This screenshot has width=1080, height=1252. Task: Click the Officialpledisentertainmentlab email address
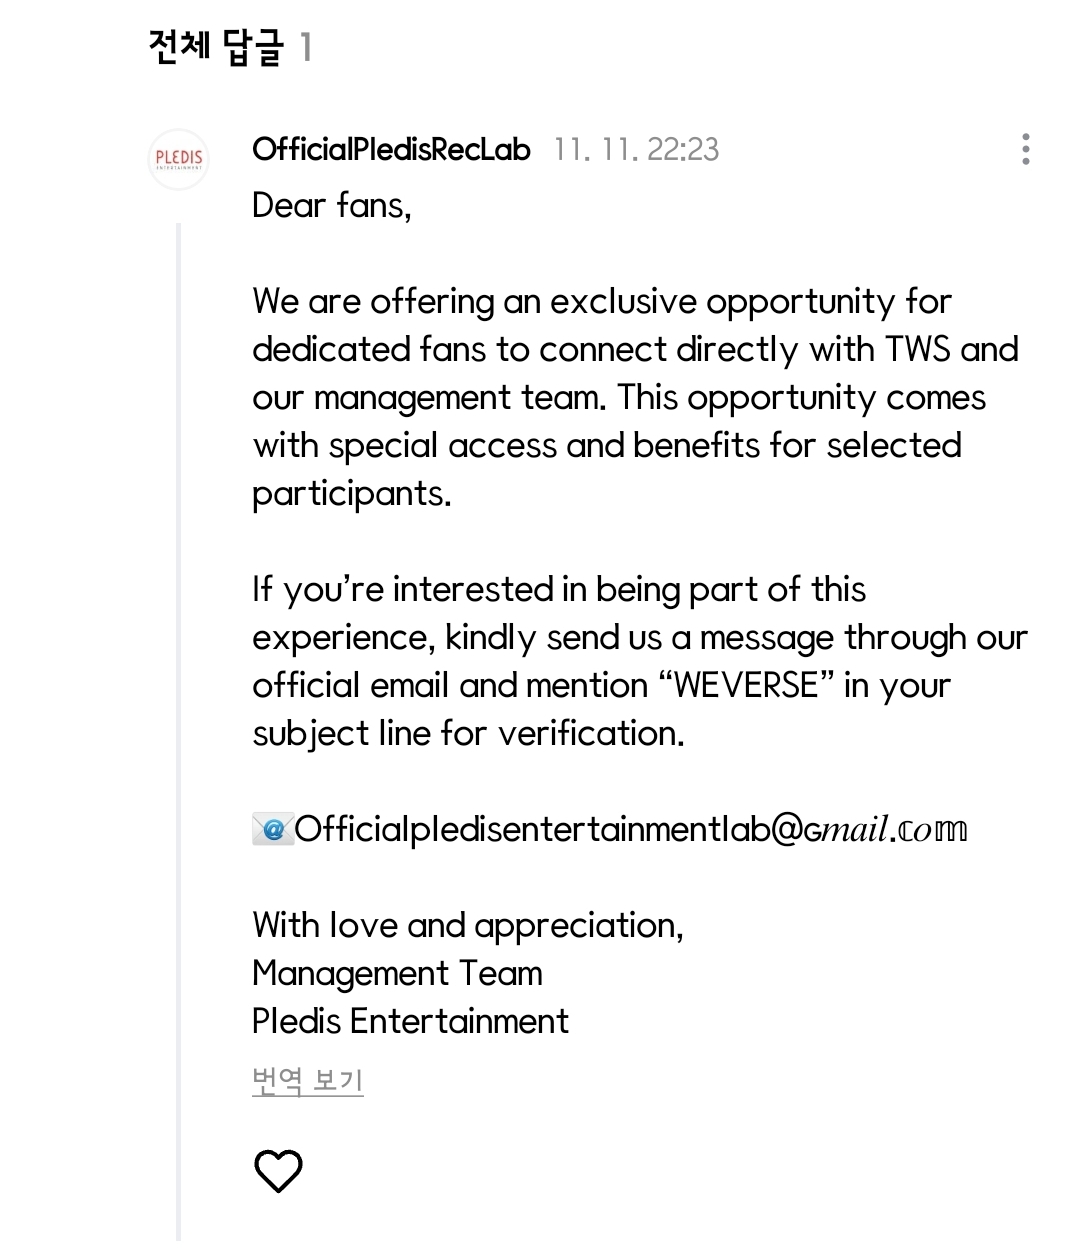pyautogui.click(x=631, y=829)
